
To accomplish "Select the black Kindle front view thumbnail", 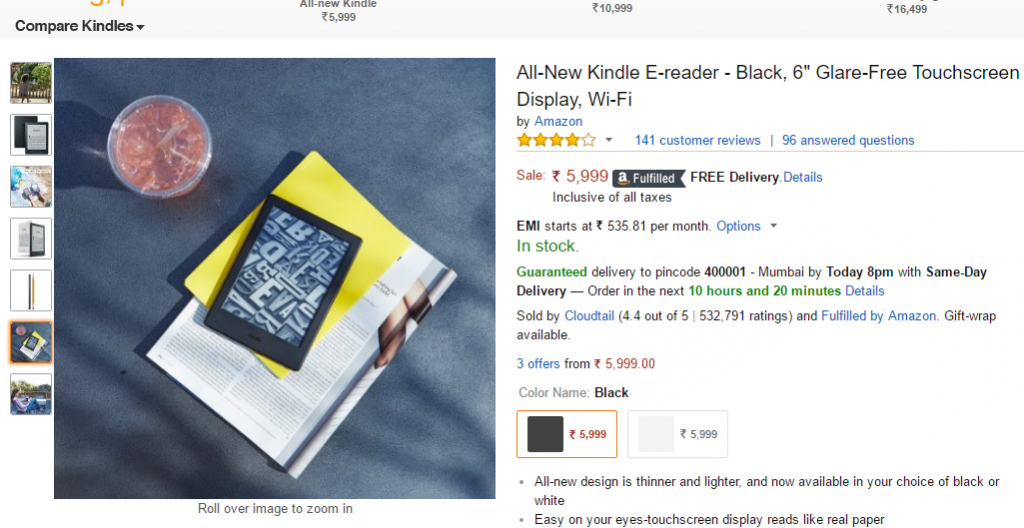I will pyautogui.click(x=31, y=135).
